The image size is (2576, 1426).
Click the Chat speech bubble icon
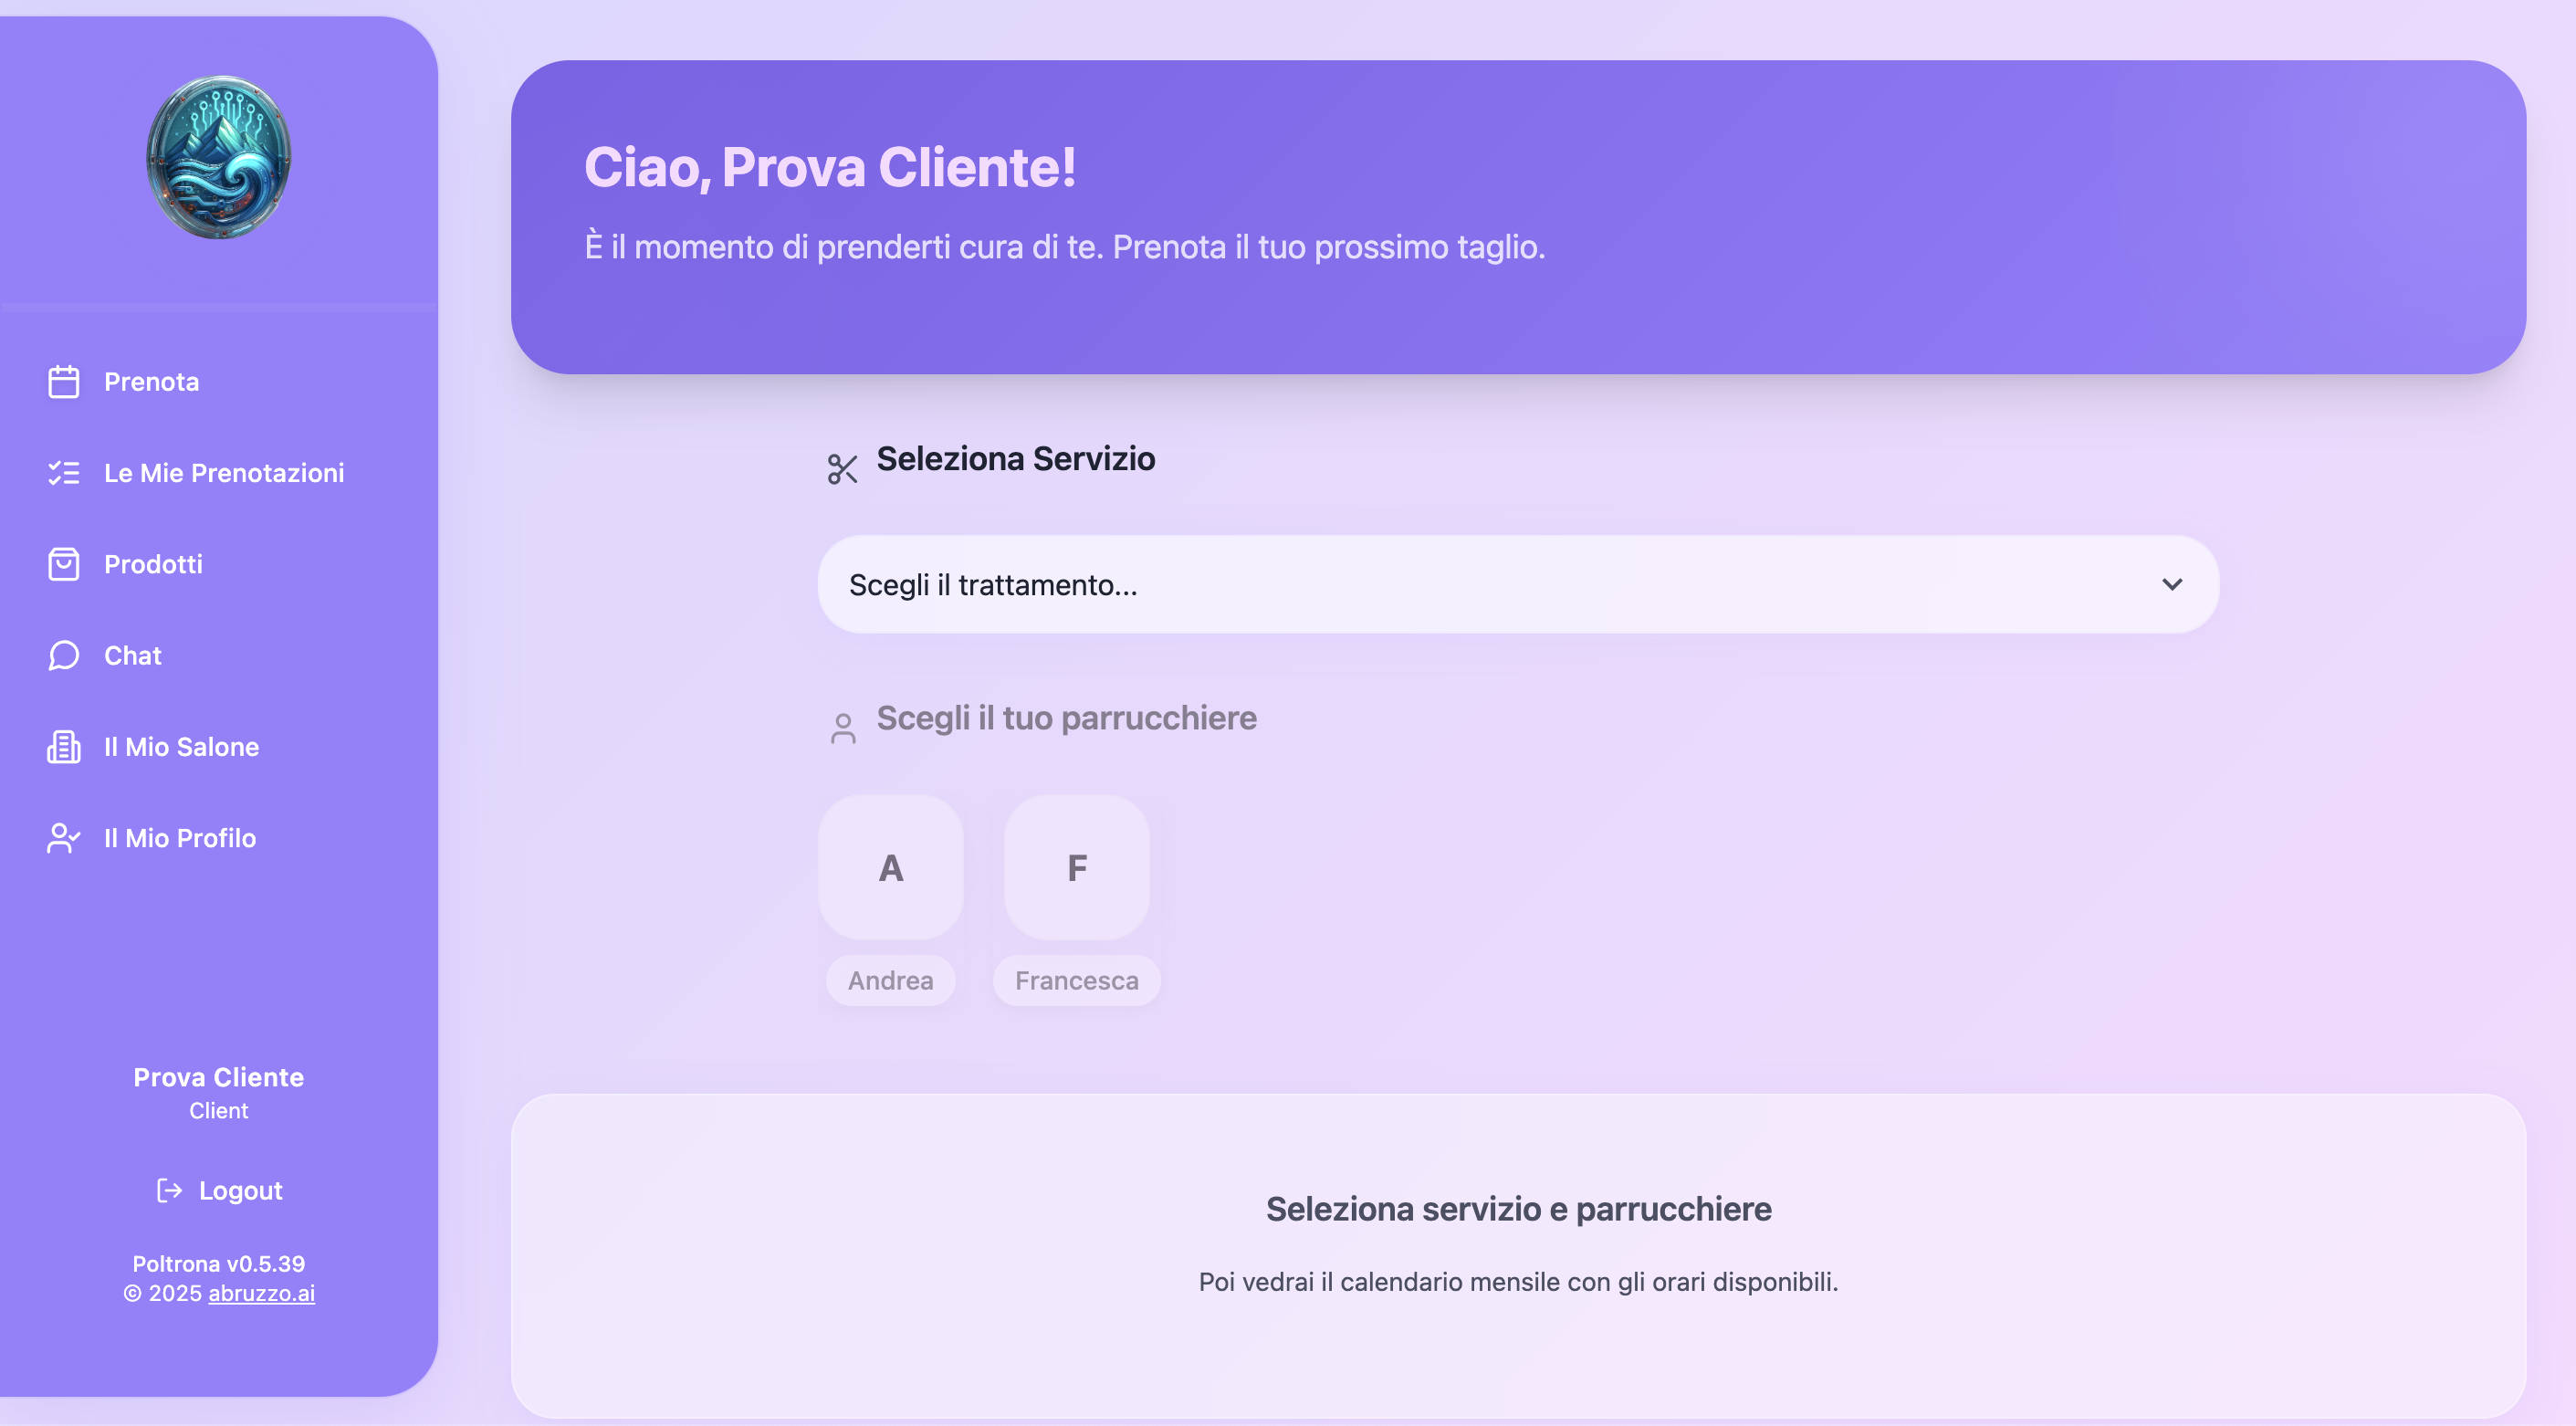tap(64, 656)
